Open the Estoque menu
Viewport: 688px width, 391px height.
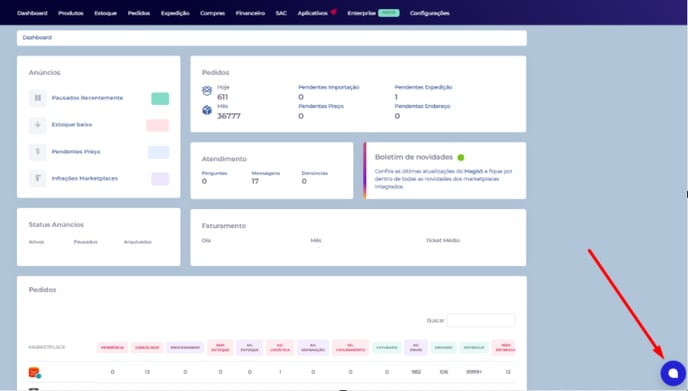click(x=105, y=13)
